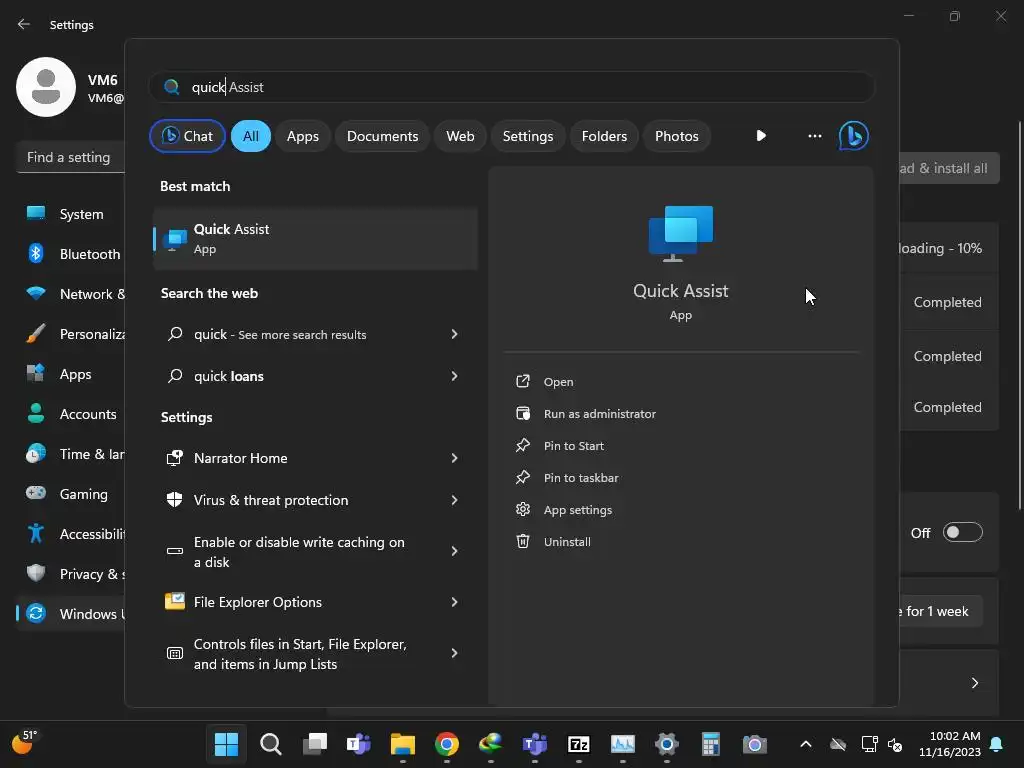
Task: Switch to the Web search filter
Action: (x=460, y=136)
